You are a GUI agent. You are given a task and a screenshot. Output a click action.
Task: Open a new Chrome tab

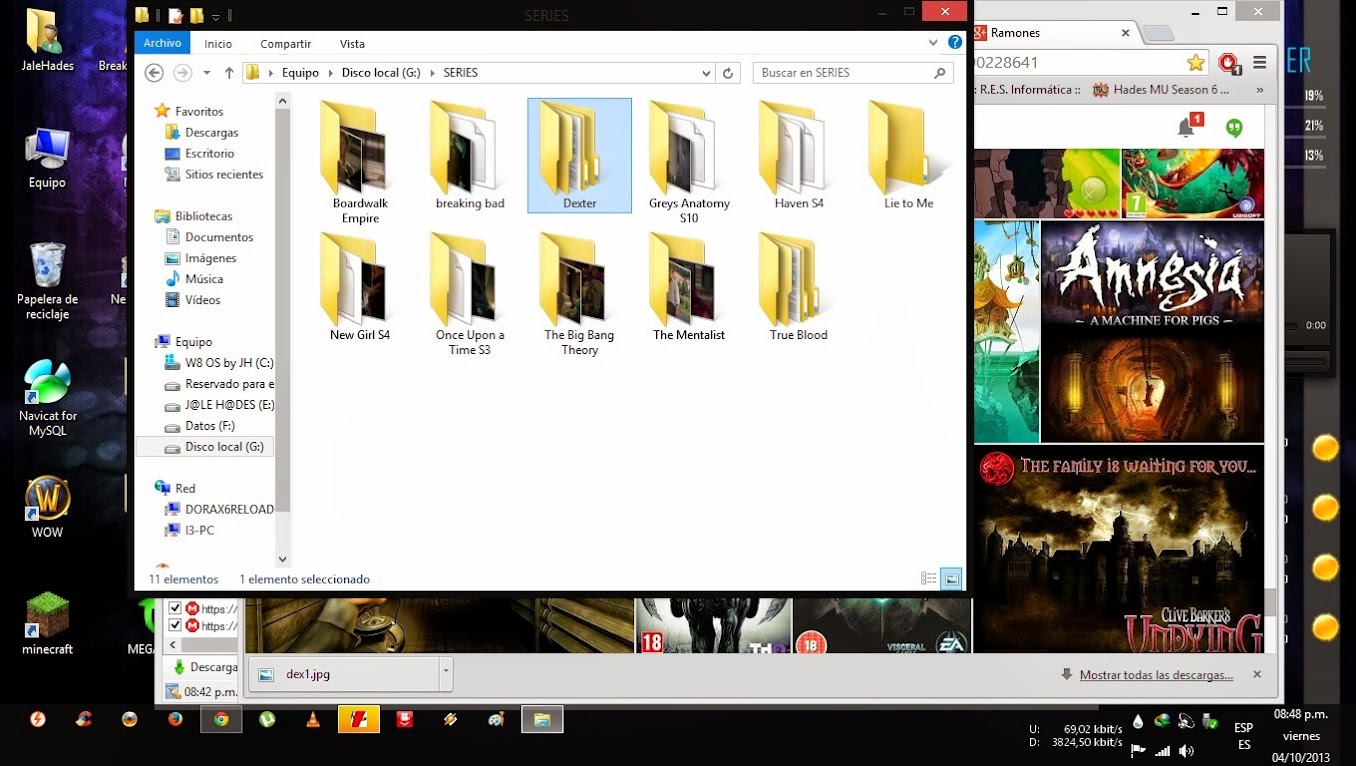[x=1158, y=33]
